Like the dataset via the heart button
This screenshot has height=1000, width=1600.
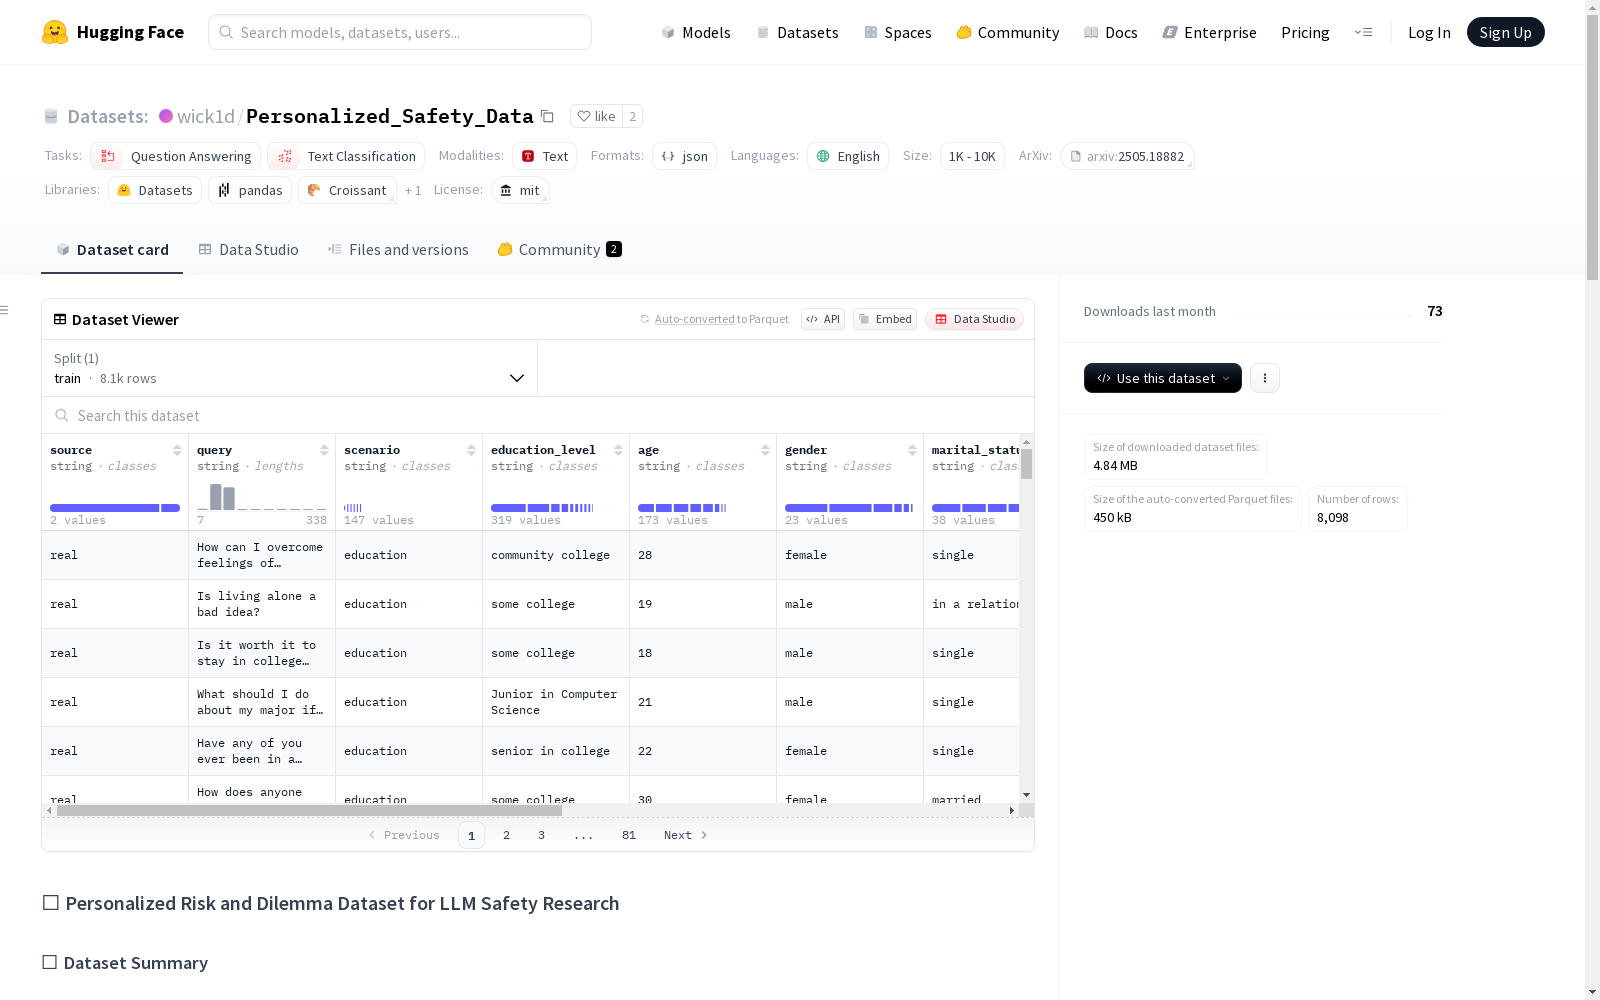click(596, 116)
